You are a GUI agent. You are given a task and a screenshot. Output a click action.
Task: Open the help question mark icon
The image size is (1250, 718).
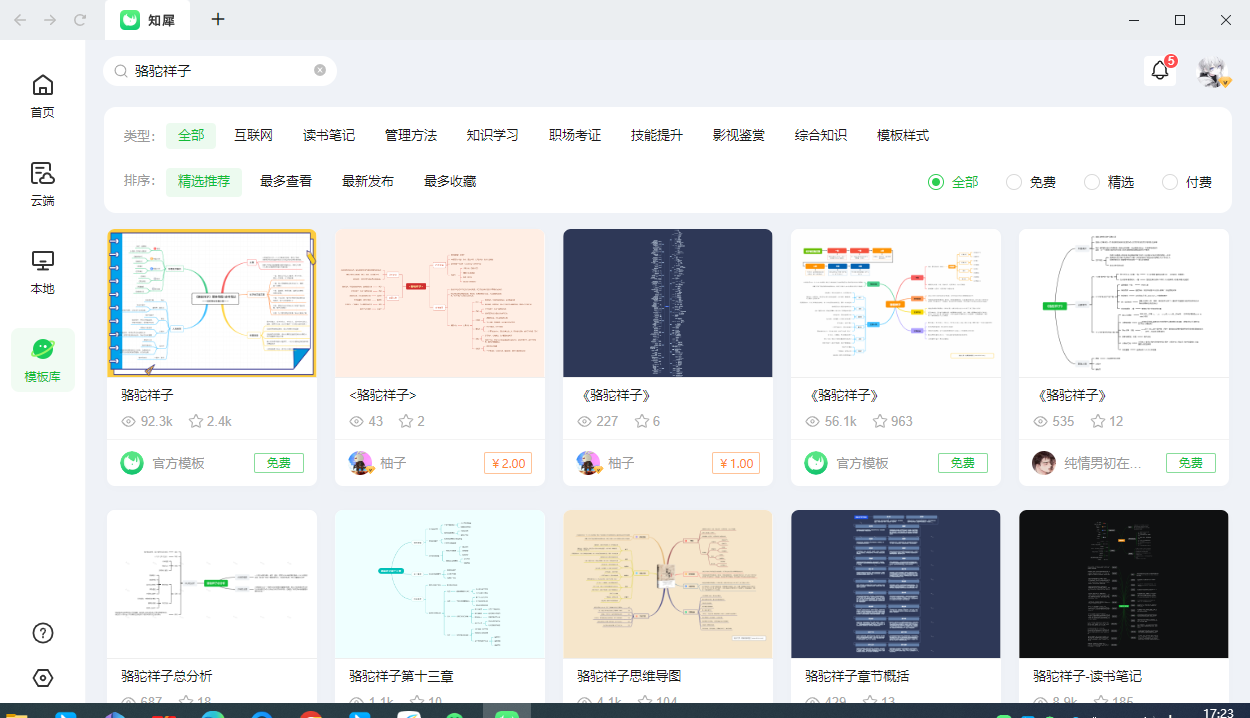pos(43,633)
